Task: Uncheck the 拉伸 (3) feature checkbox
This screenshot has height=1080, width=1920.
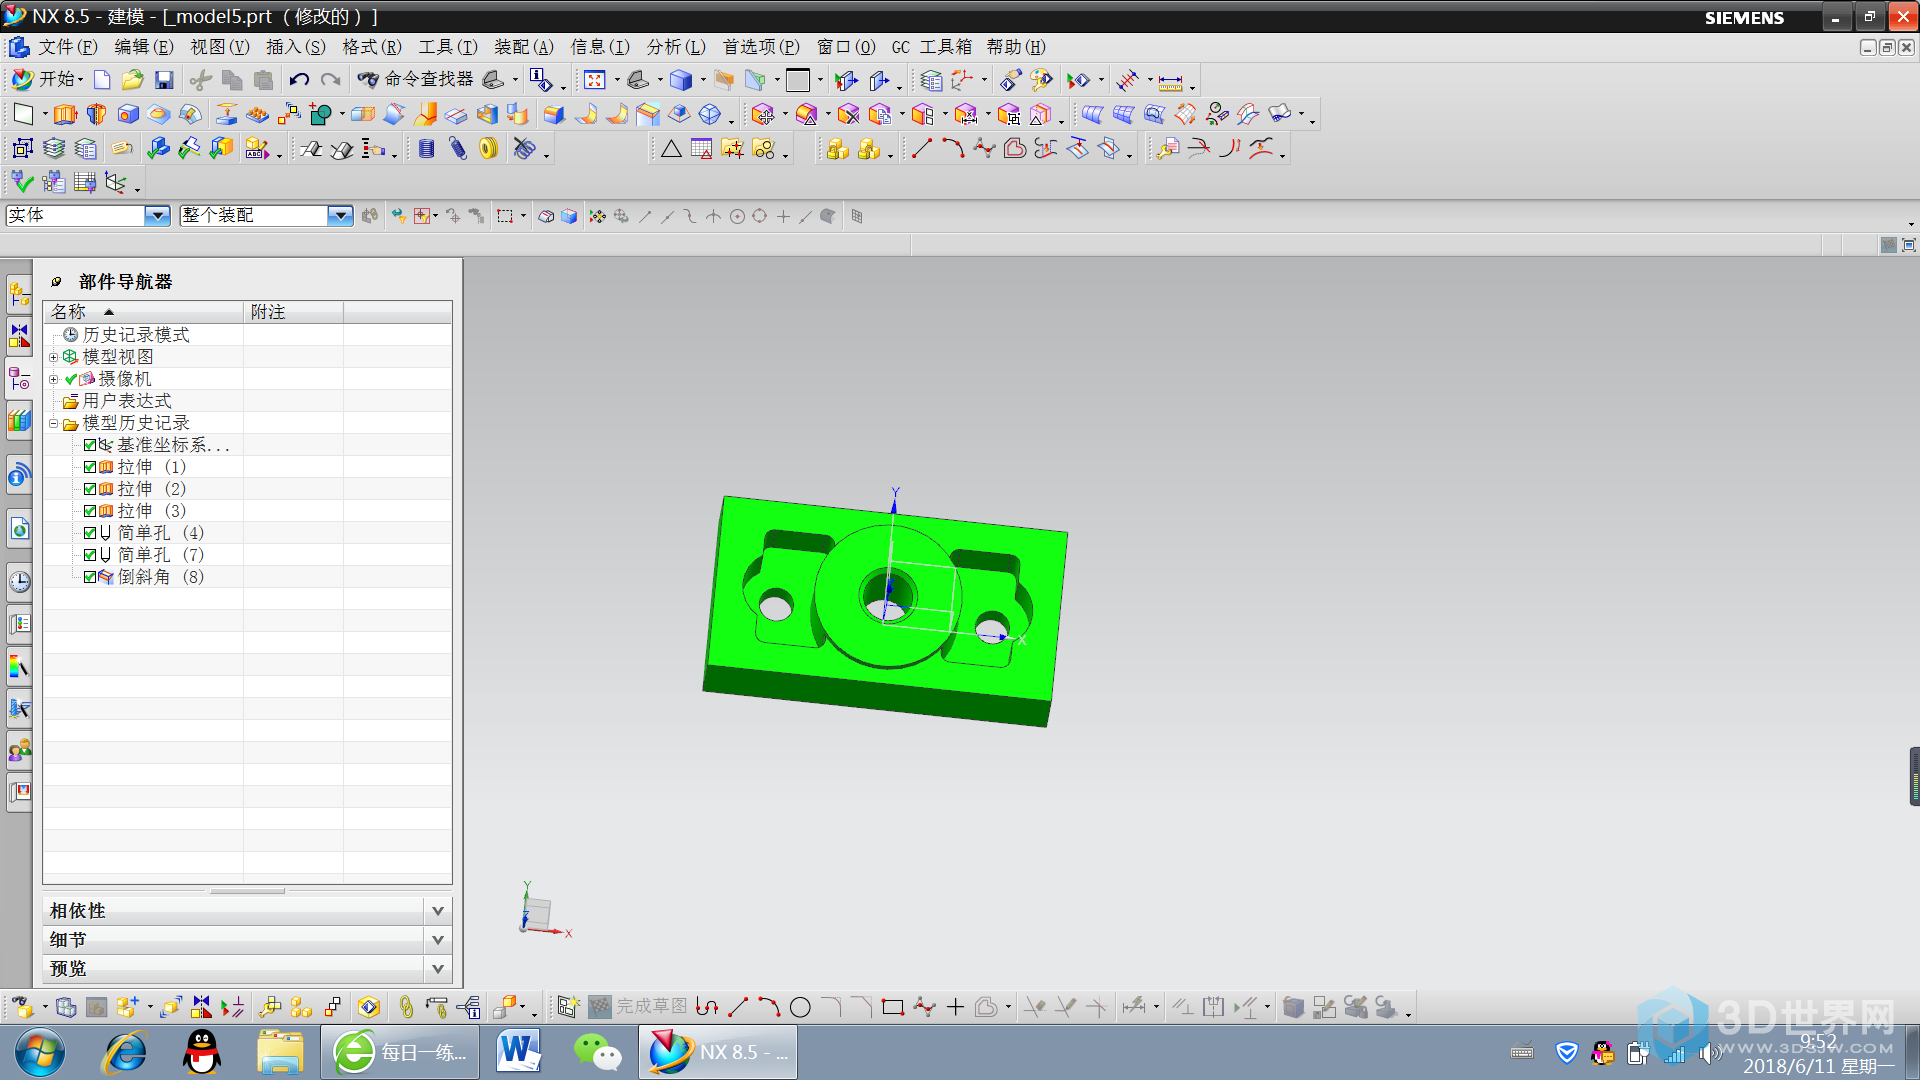Action: pos(90,511)
